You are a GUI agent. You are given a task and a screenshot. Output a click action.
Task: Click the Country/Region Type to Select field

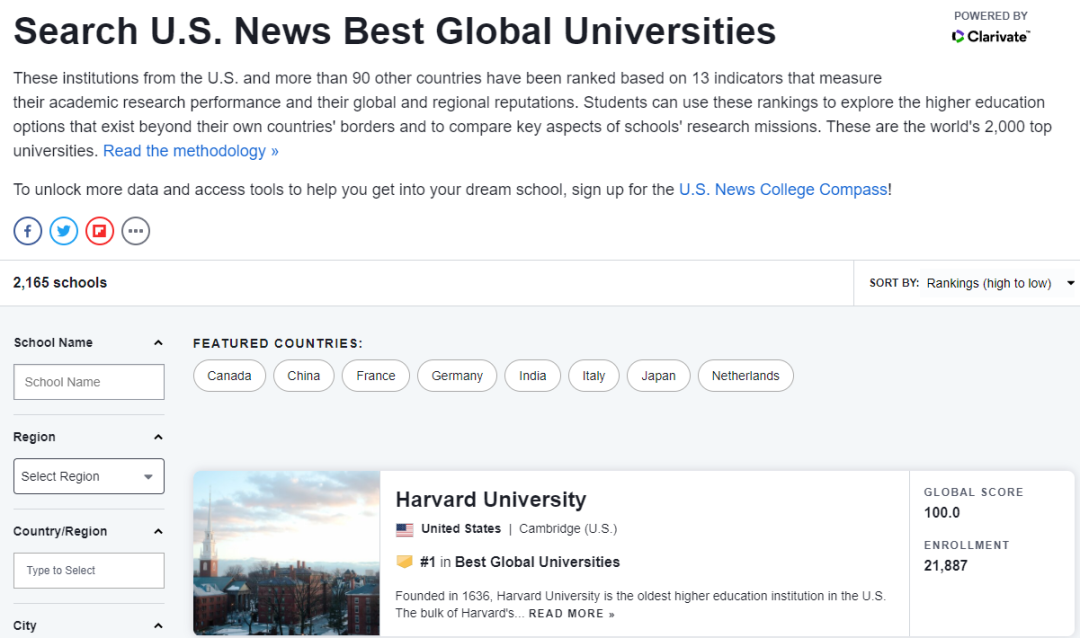(89, 570)
